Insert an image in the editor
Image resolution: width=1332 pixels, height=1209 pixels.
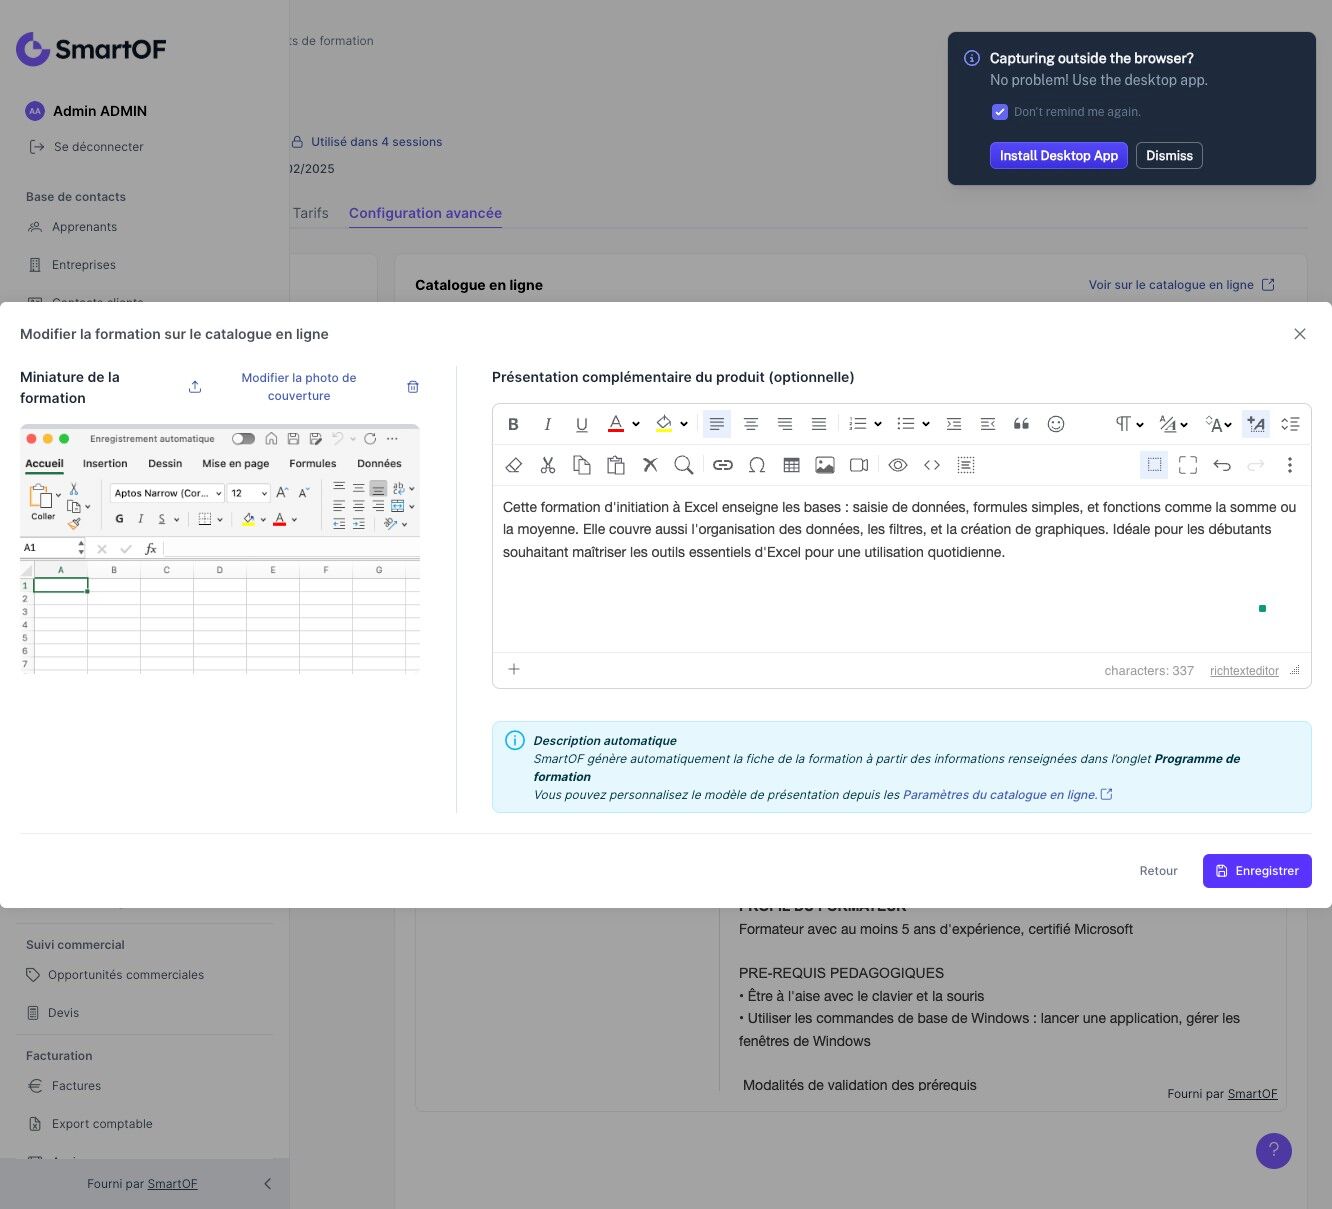(825, 465)
